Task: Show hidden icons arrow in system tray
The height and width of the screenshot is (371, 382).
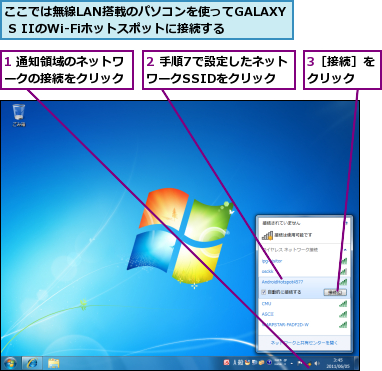Action: coord(292,363)
